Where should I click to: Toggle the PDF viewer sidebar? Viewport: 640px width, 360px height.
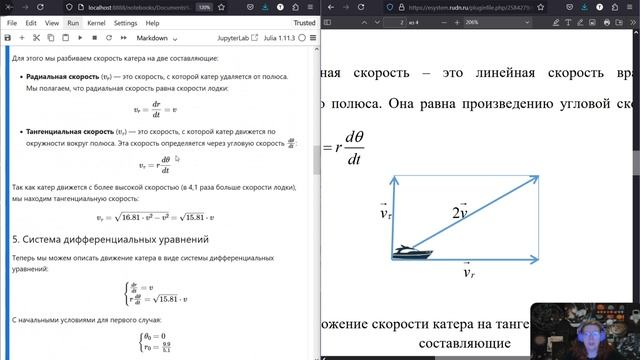[x=328, y=22]
